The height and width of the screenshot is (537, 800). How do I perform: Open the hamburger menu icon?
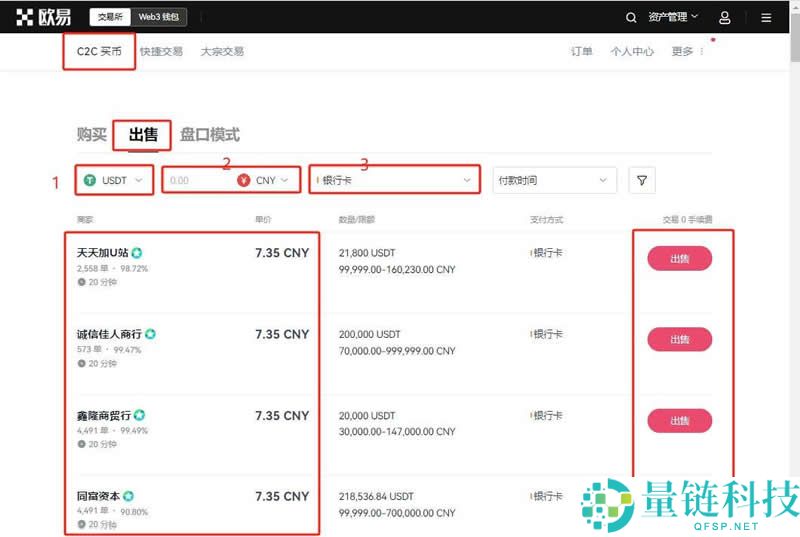point(766,18)
